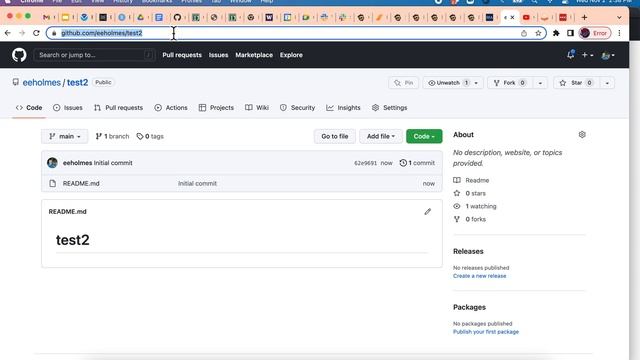Focus Search or jump to field

tap(94, 55)
